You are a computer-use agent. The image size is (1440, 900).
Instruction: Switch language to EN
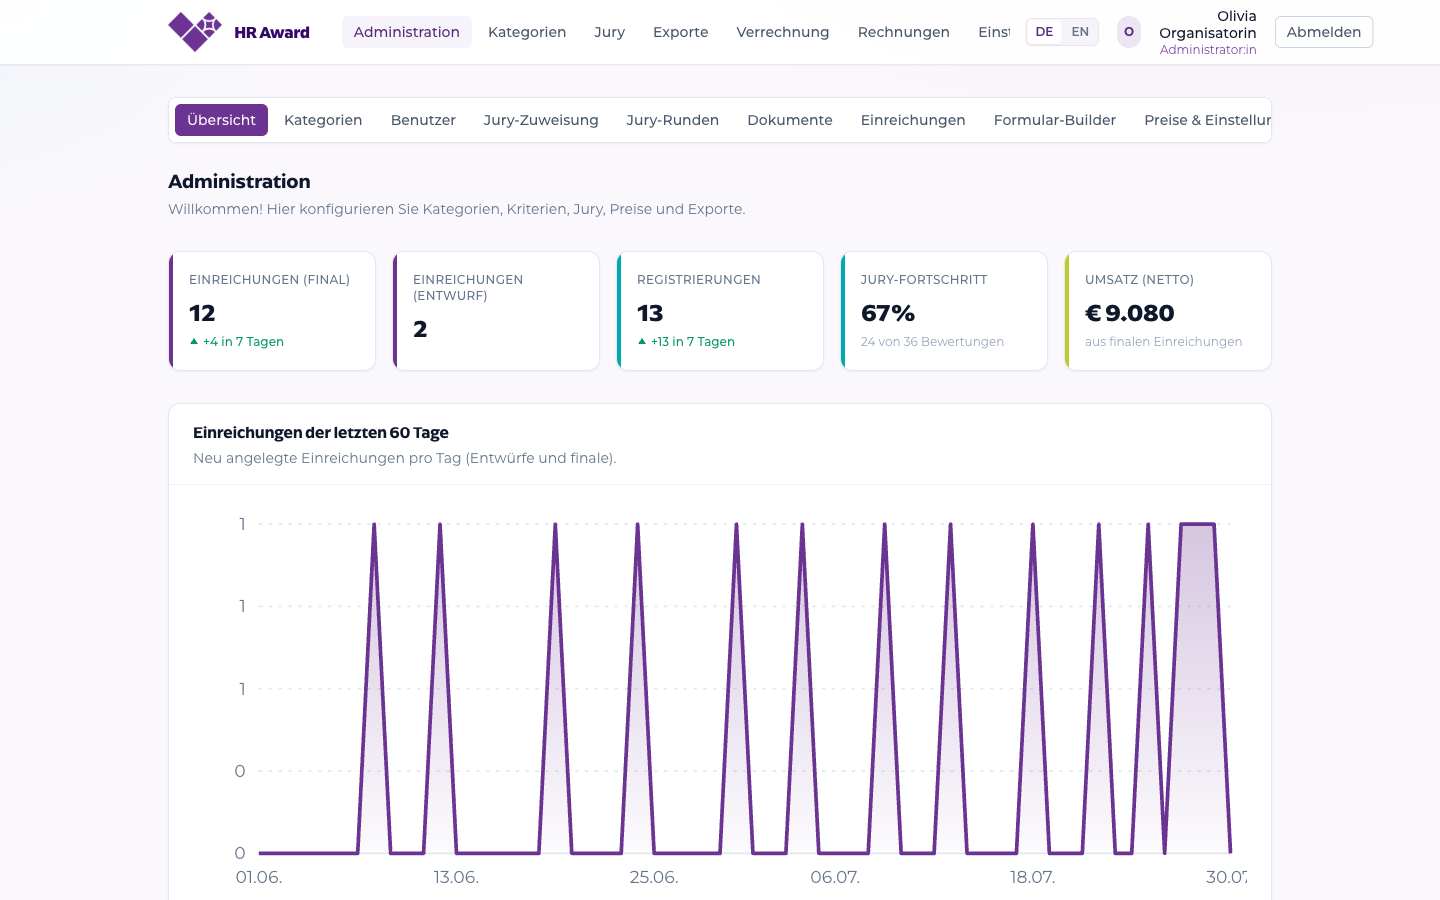pos(1080,32)
